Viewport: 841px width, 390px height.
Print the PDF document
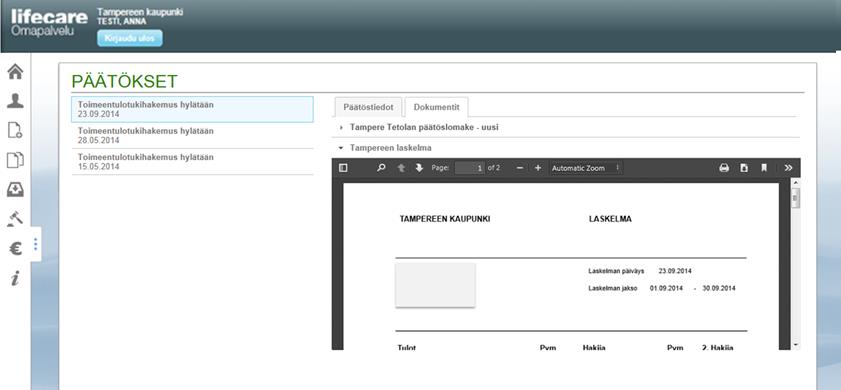coord(724,168)
